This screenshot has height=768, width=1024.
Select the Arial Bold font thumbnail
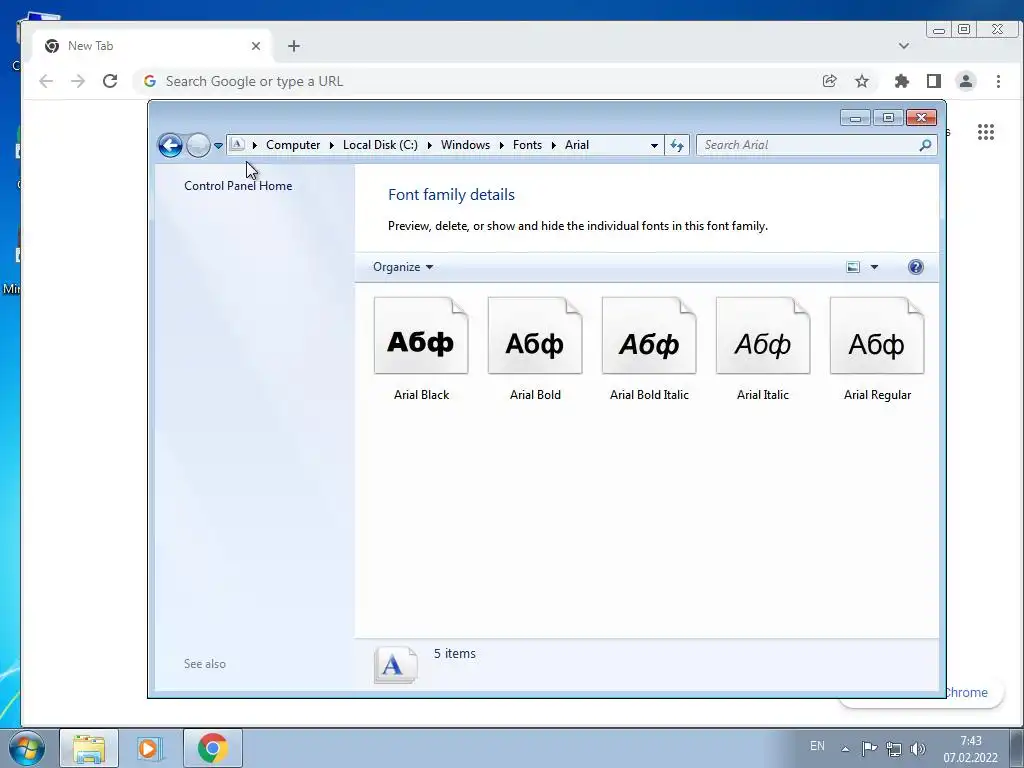pyautogui.click(x=535, y=336)
